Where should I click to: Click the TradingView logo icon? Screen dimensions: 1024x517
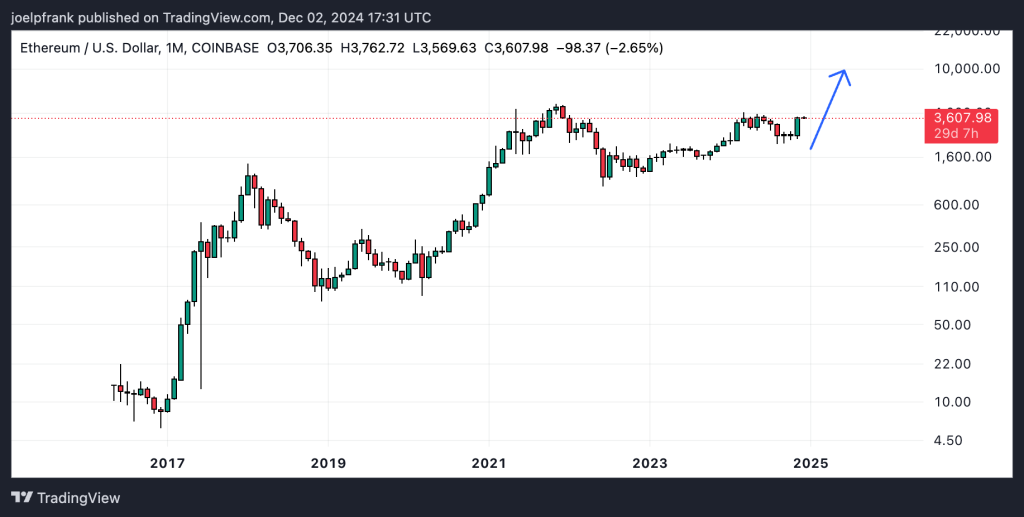[x=23, y=497]
